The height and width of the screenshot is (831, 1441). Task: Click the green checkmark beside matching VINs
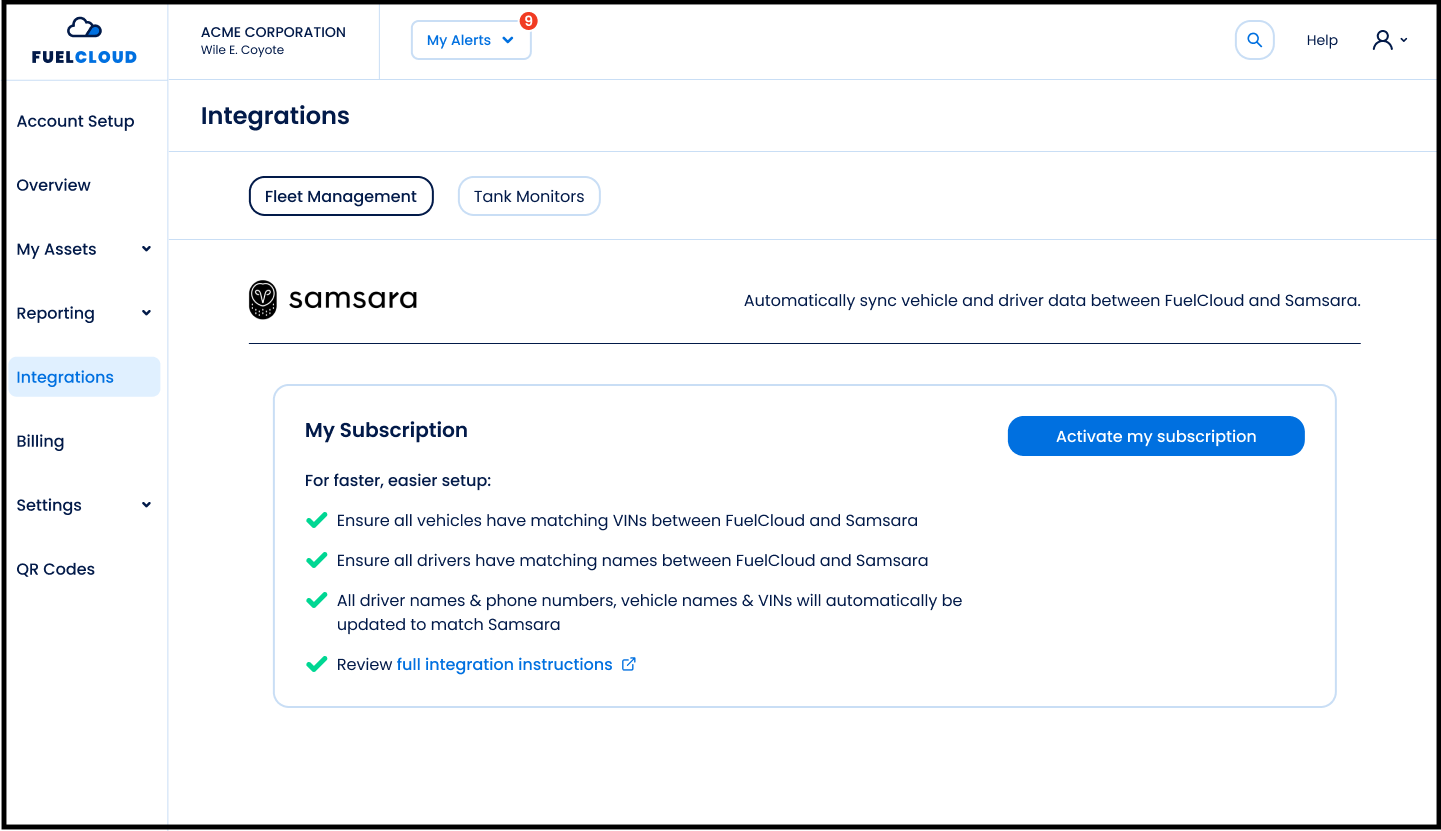317,520
